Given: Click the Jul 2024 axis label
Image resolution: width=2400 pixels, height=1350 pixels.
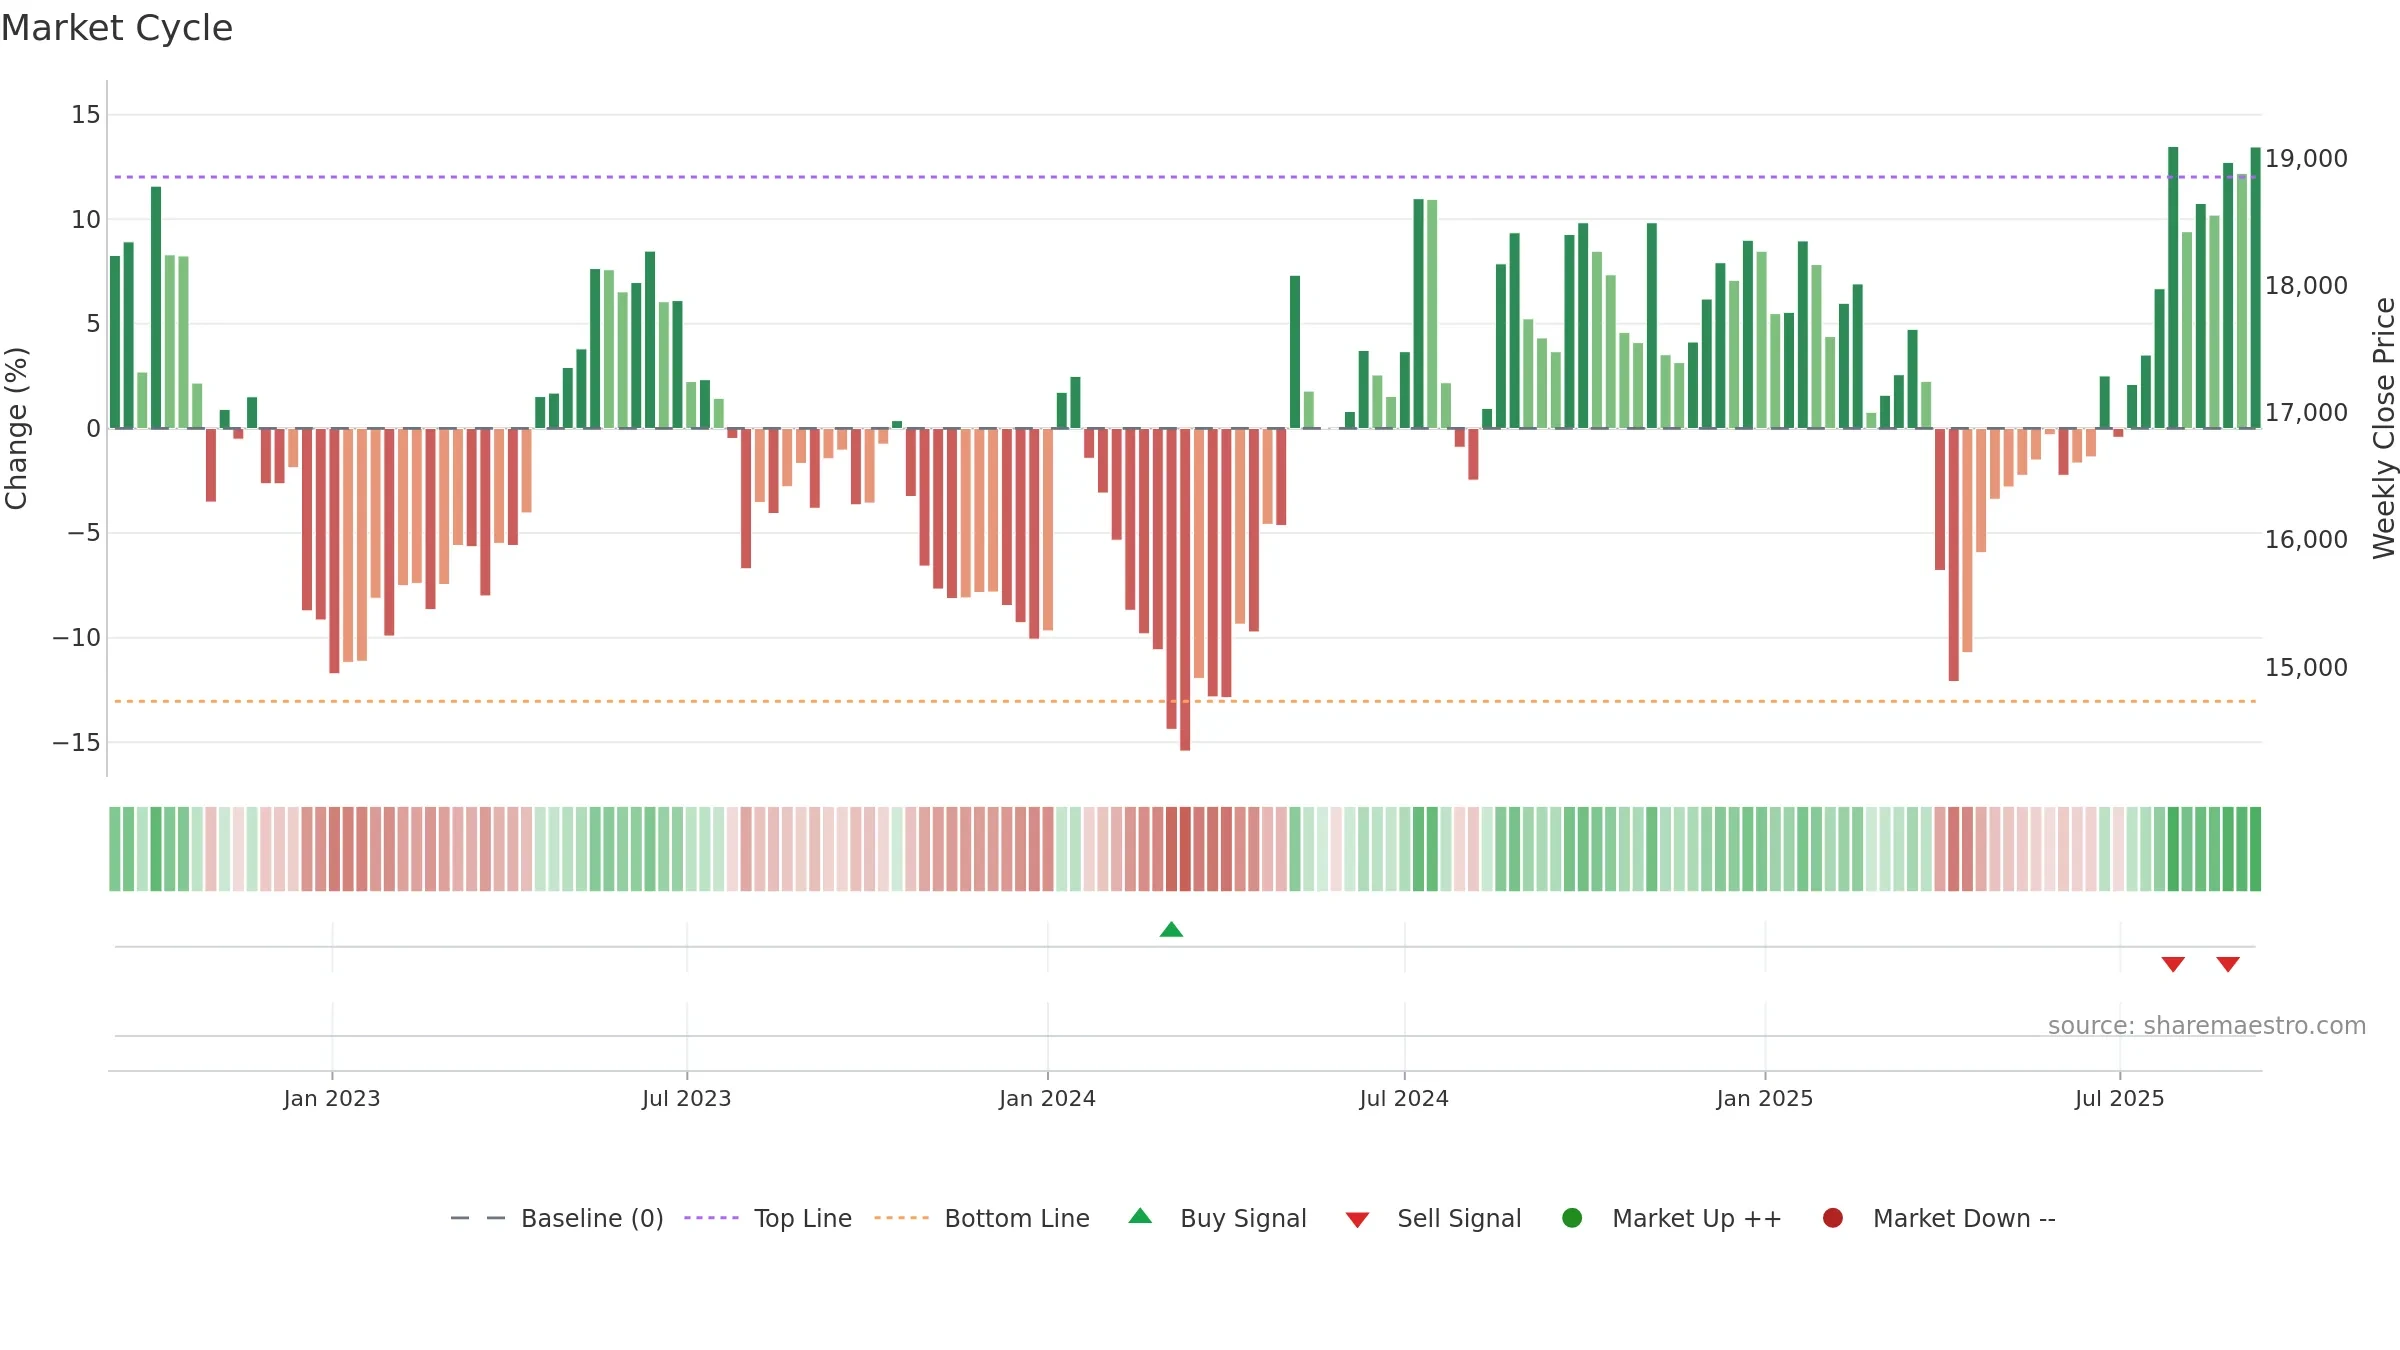Looking at the screenshot, I should (1404, 1098).
